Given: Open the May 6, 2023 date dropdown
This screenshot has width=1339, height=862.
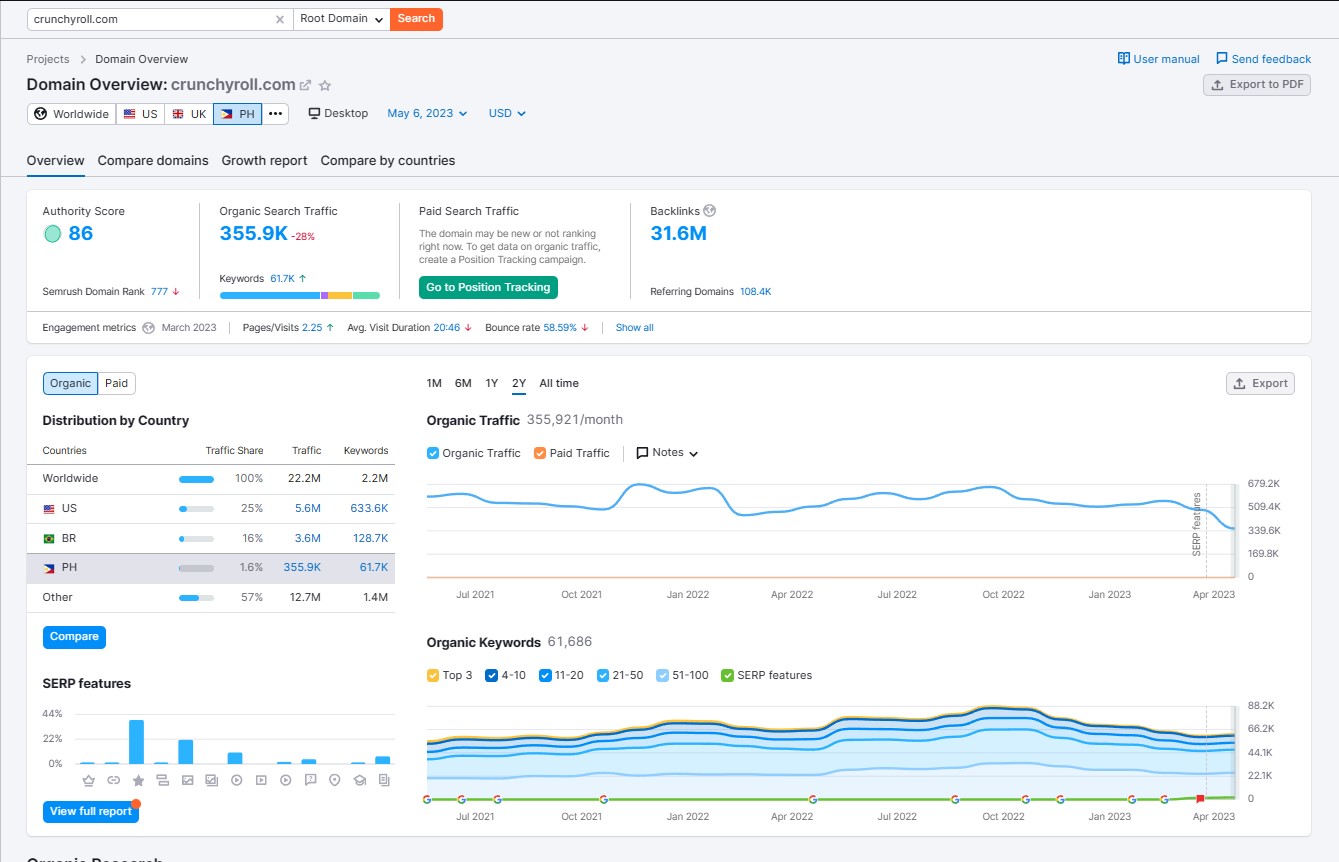Looking at the screenshot, I should pyautogui.click(x=427, y=114).
